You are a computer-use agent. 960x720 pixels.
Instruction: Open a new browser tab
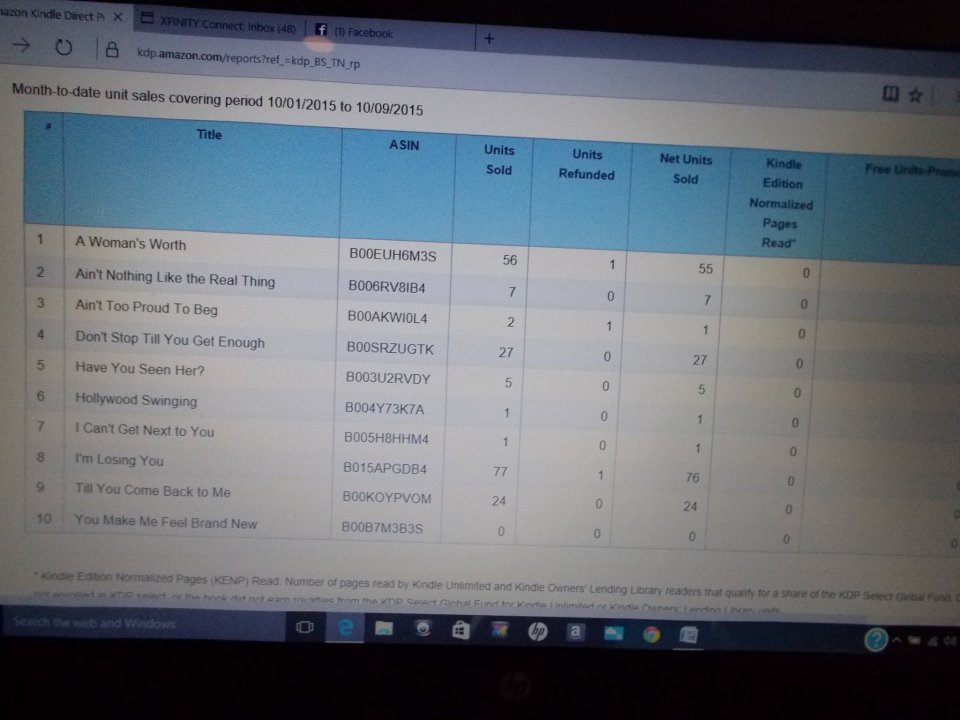point(489,38)
